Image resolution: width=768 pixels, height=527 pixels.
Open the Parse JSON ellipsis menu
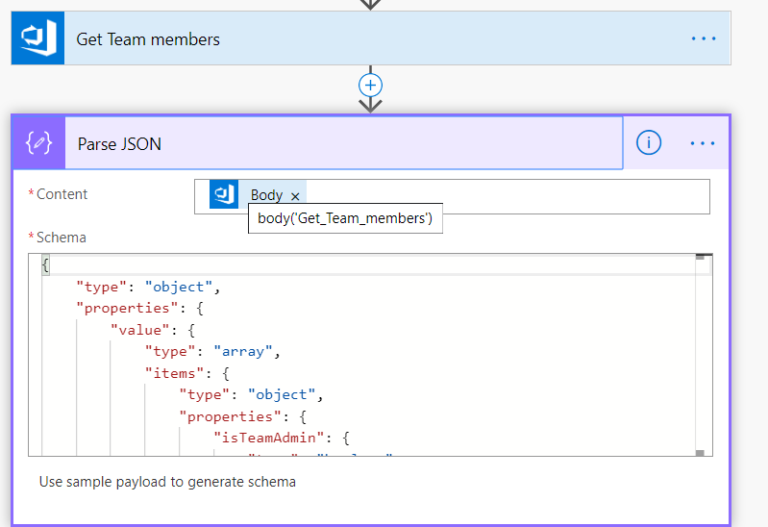coord(703,143)
